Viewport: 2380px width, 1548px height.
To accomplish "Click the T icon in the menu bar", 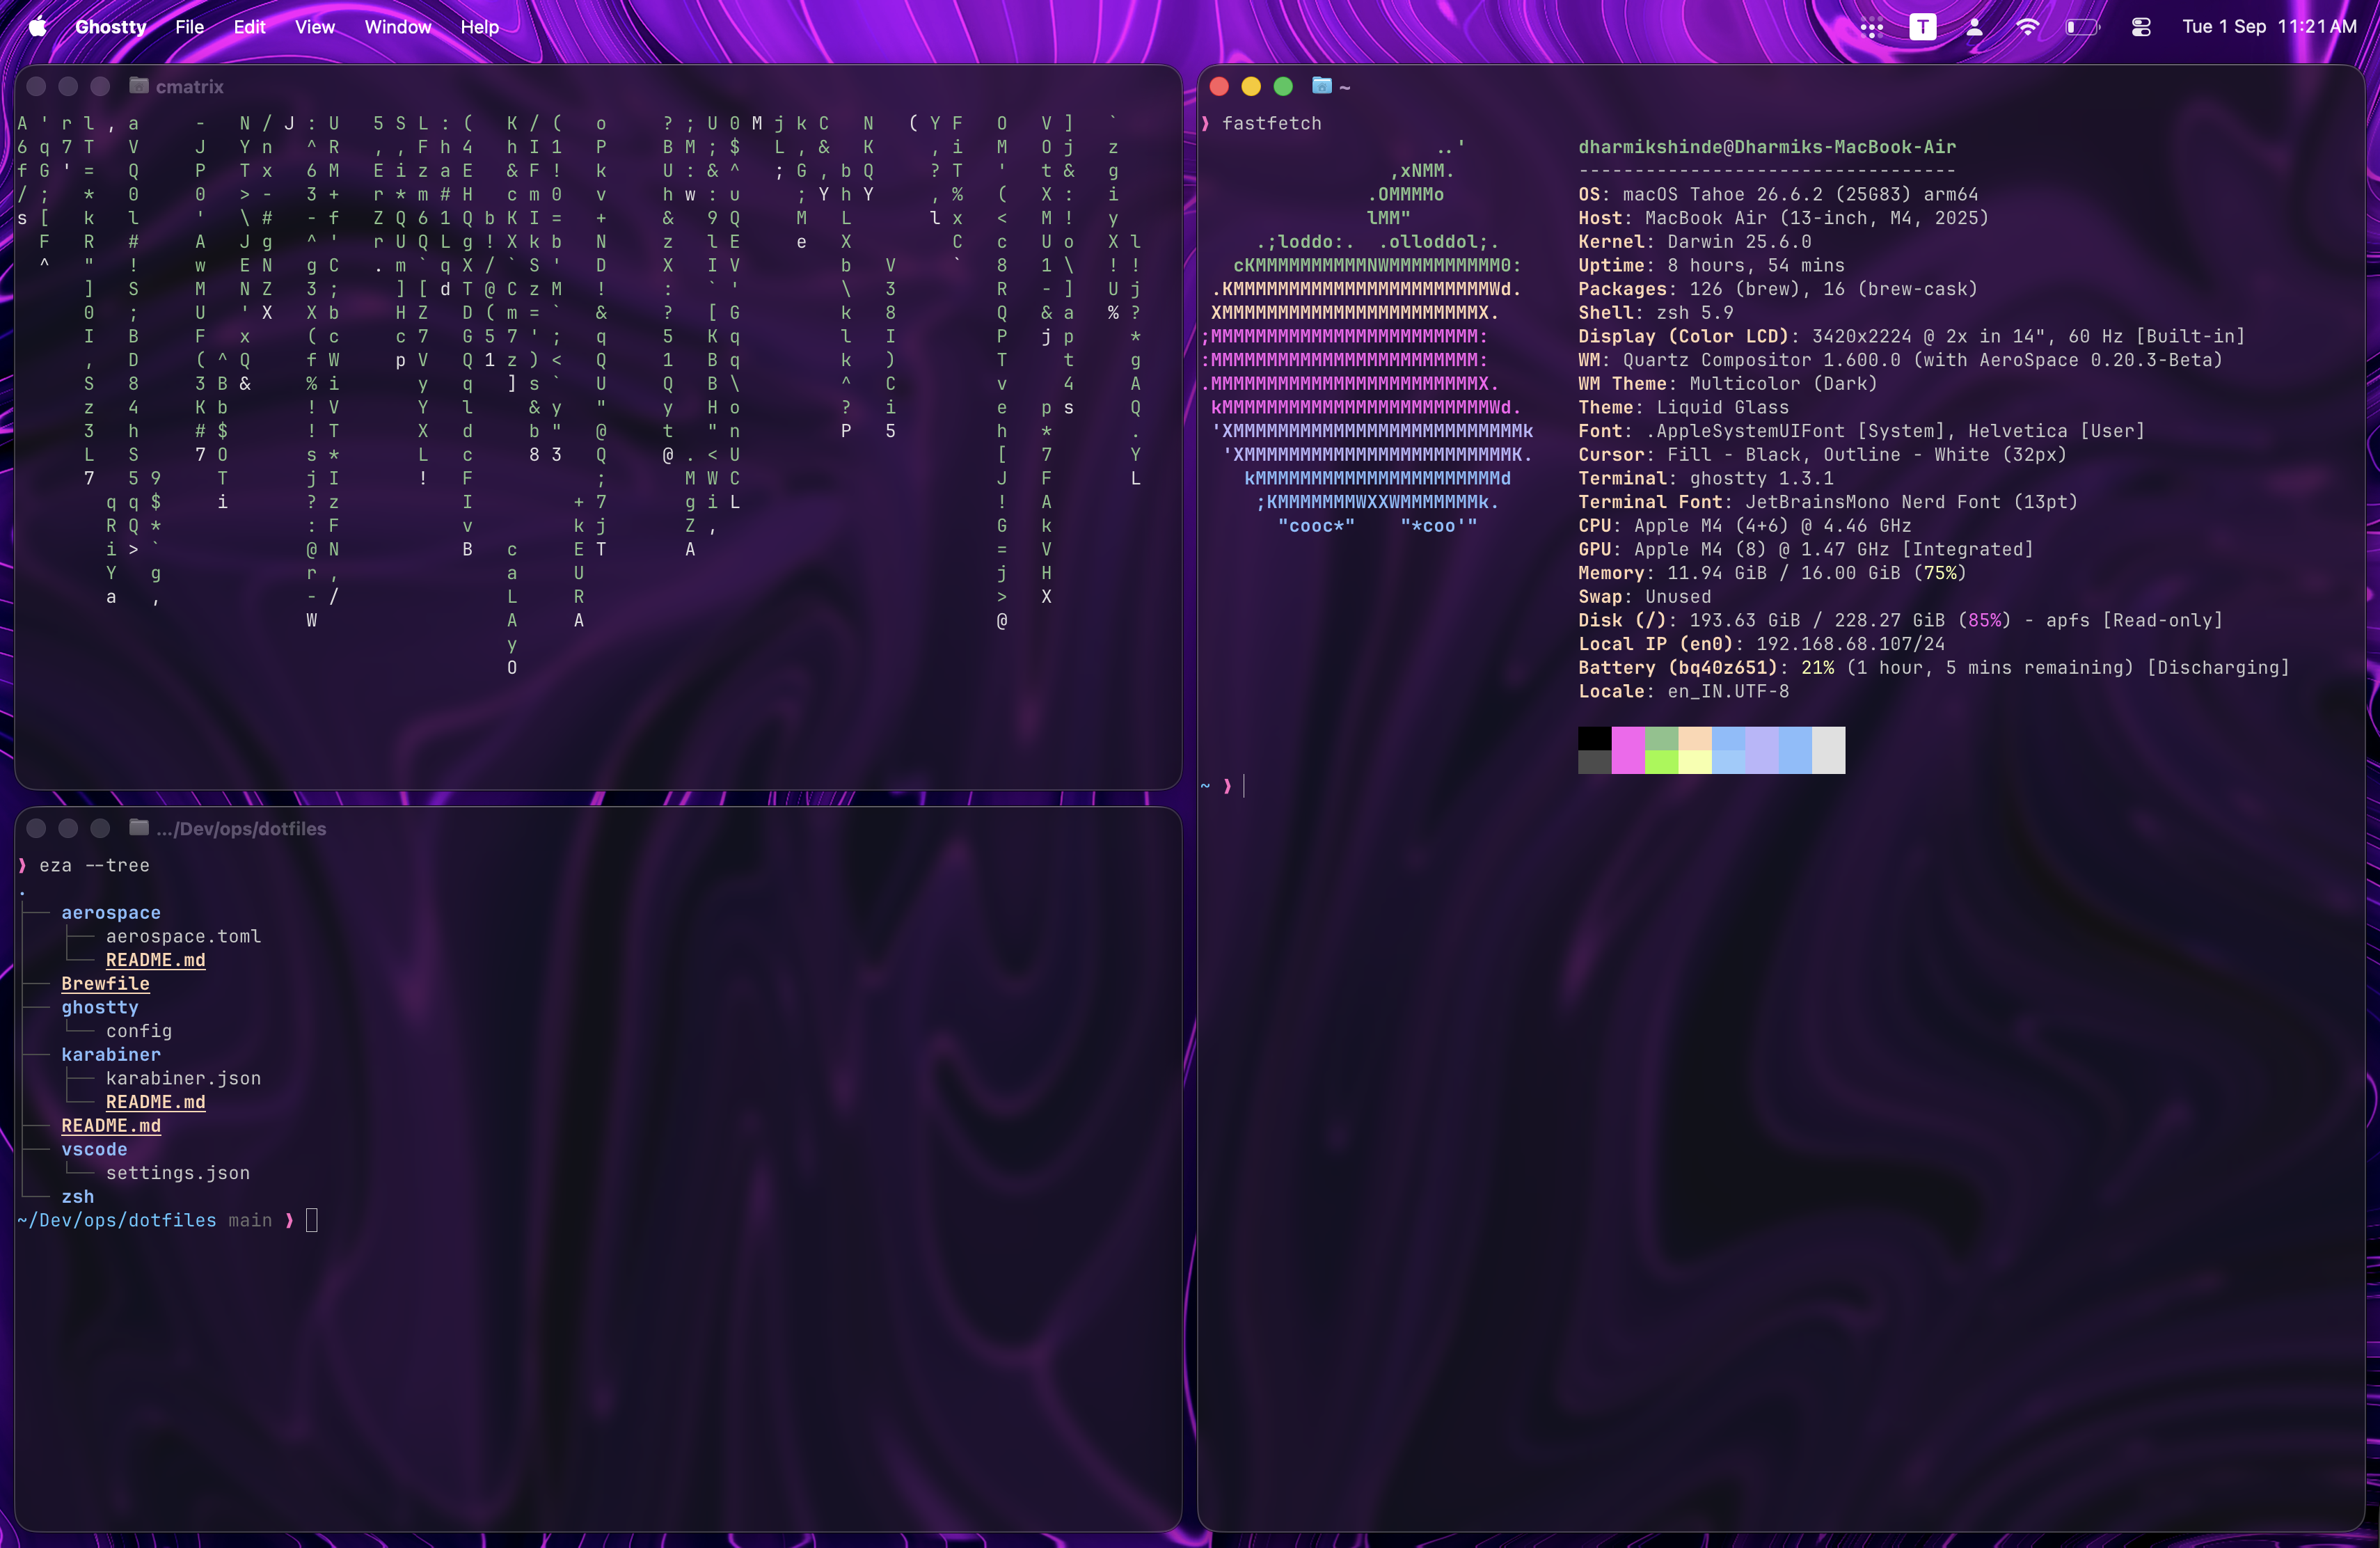I will click(x=1922, y=27).
